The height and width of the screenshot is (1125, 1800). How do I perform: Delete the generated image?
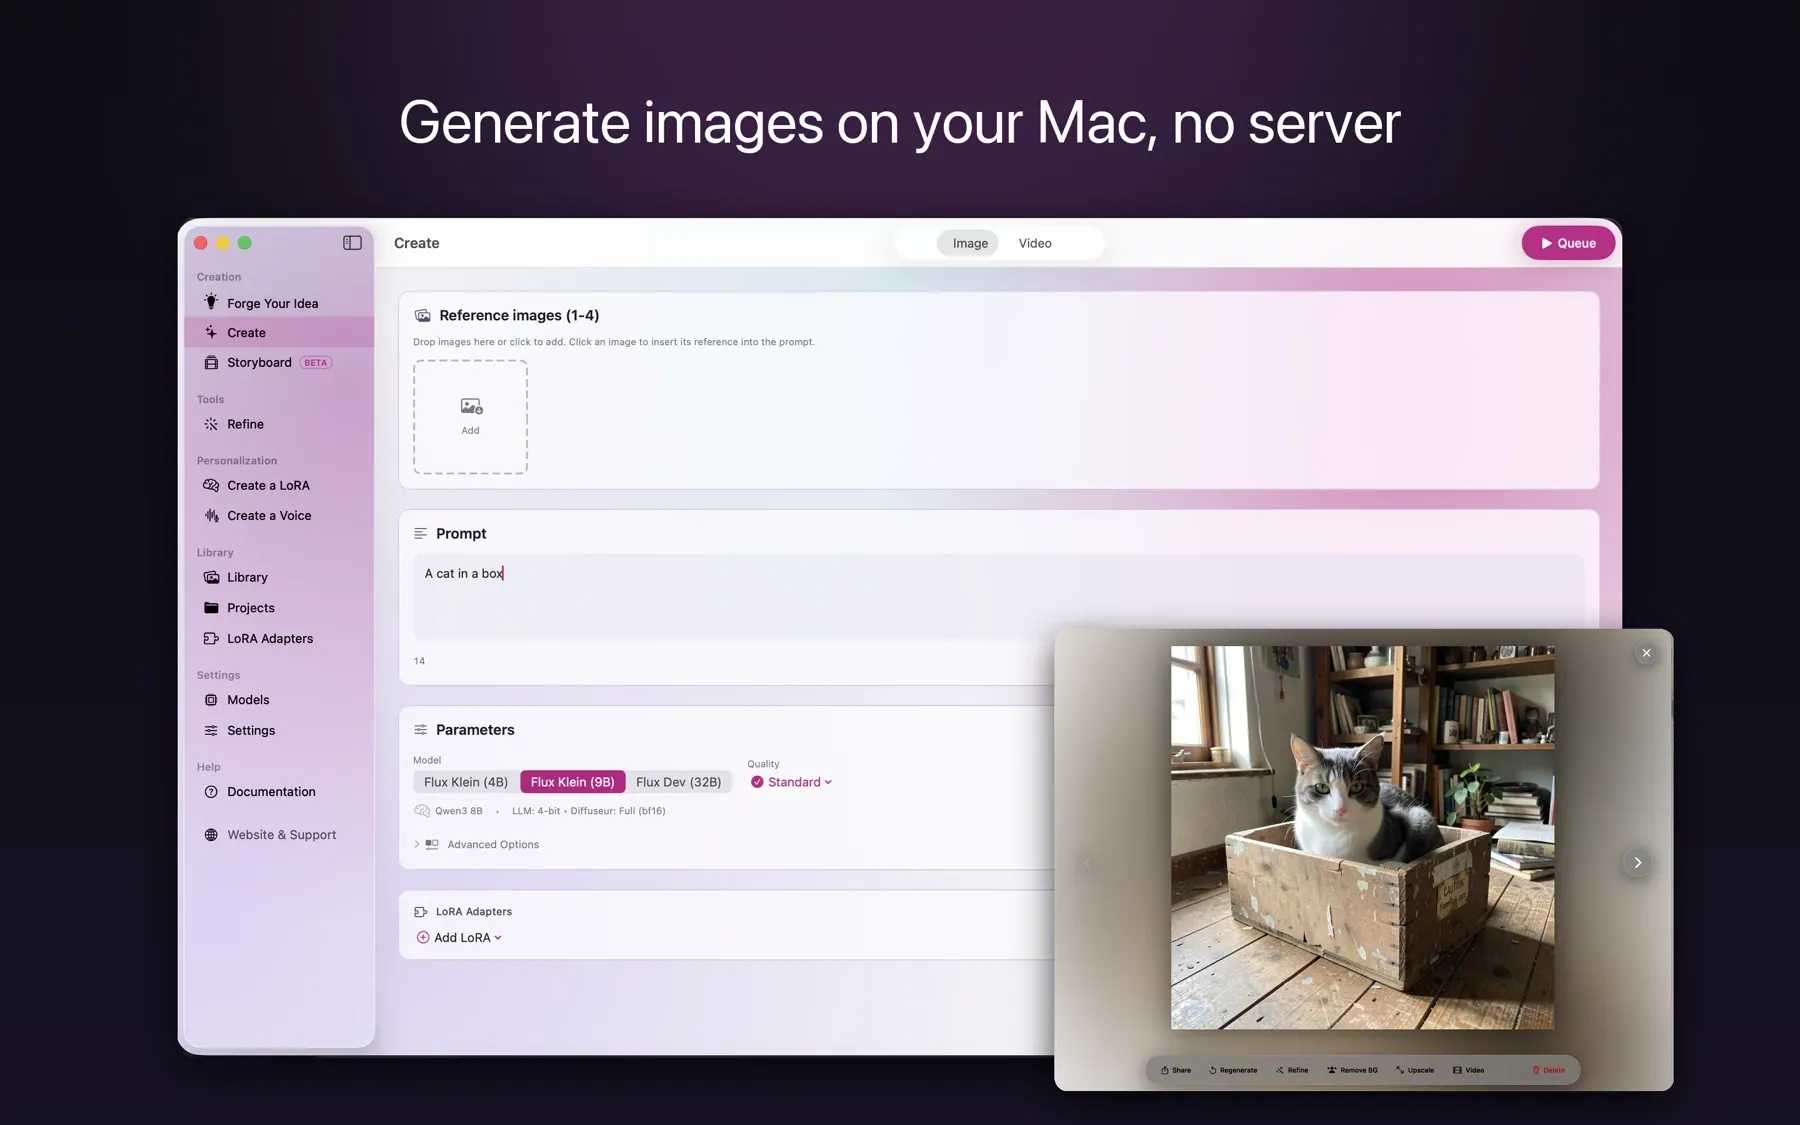[x=1548, y=1070]
